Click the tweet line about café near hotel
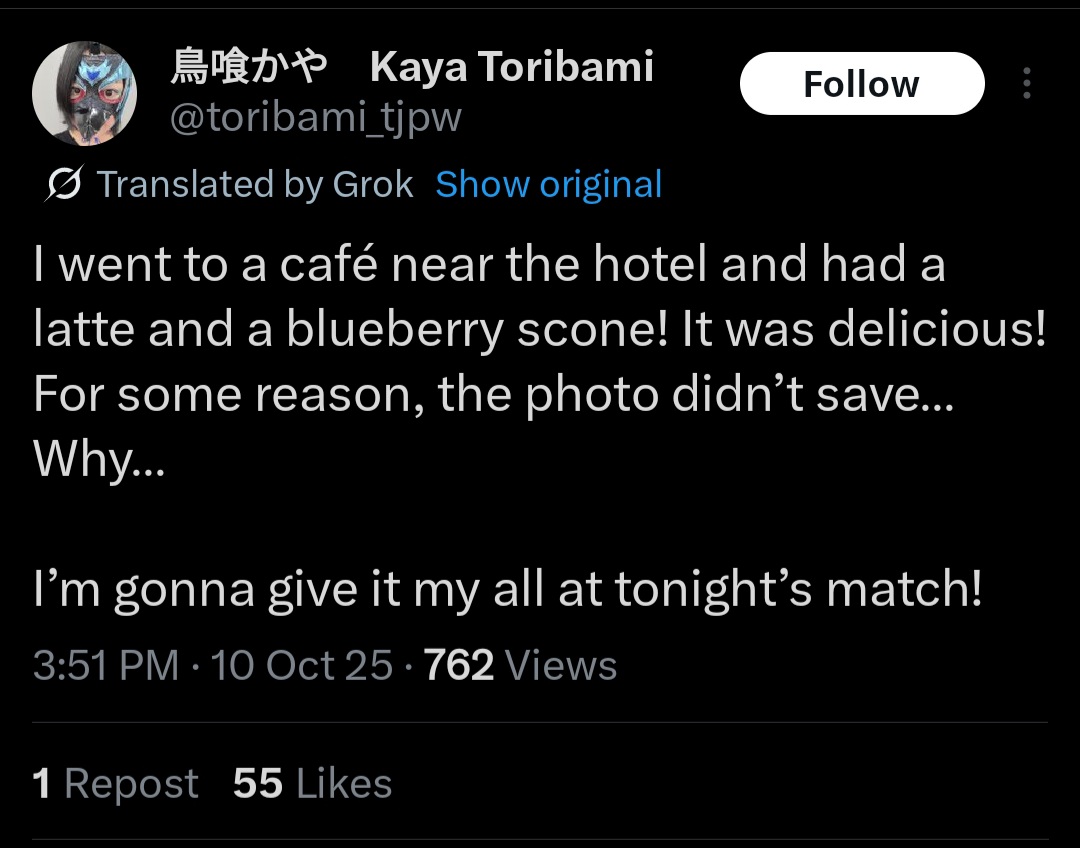The height and width of the screenshot is (848, 1080). (488, 265)
